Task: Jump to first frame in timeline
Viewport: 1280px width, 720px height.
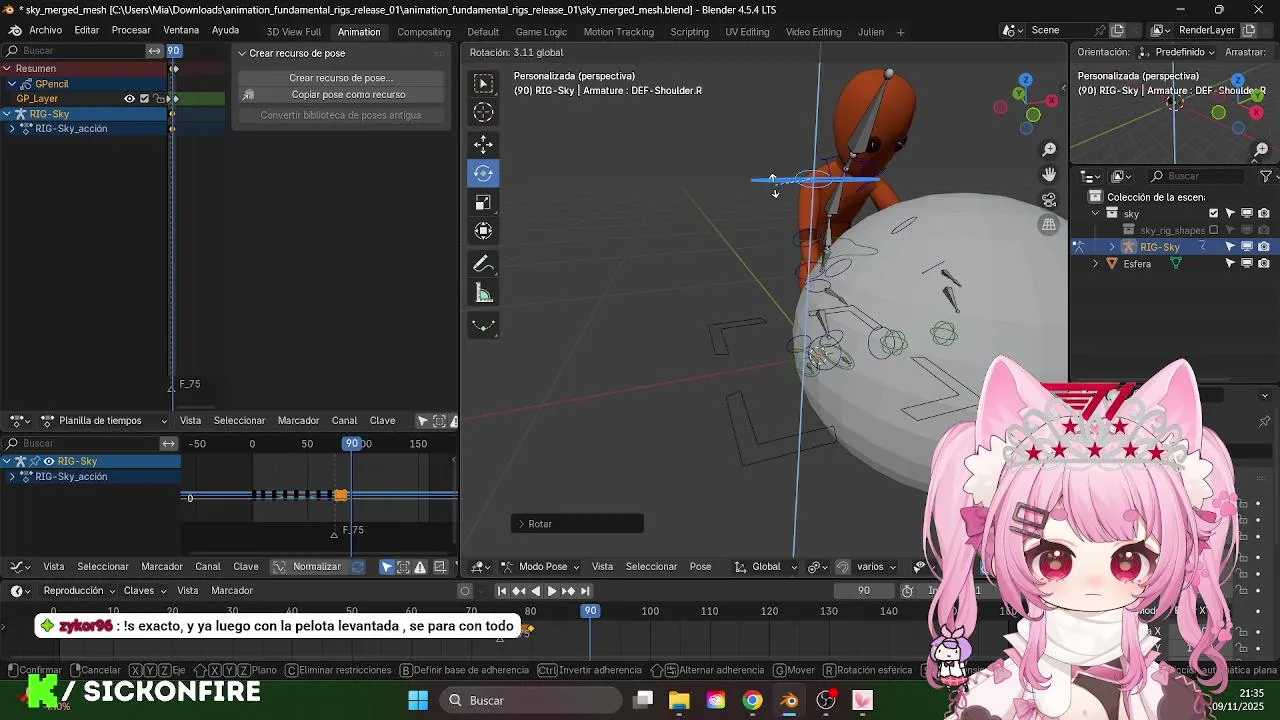Action: pyautogui.click(x=502, y=591)
